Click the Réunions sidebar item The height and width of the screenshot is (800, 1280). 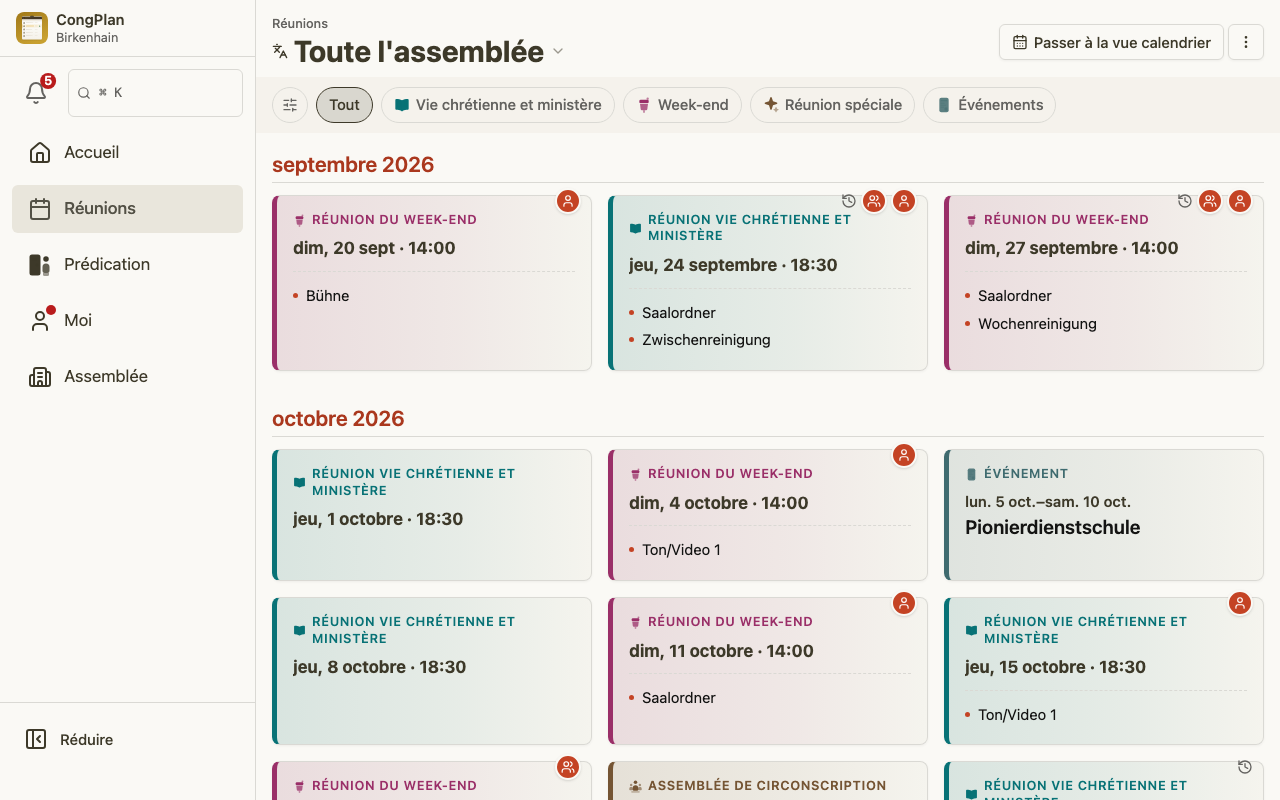point(127,208)
